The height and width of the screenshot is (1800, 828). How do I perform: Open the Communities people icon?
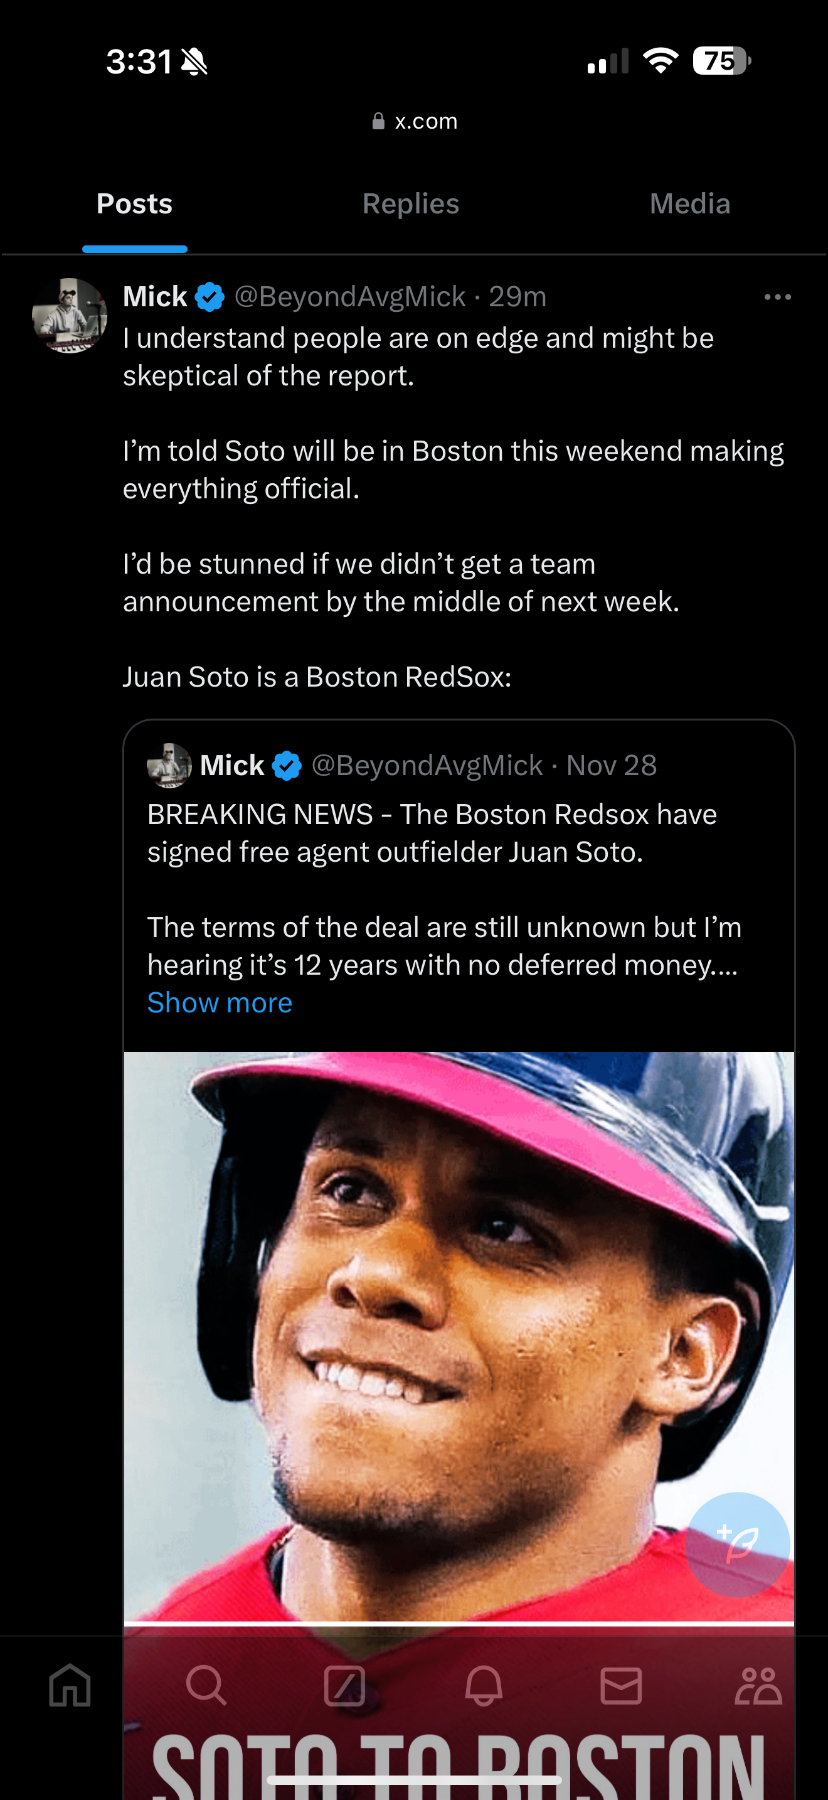[758, 1686]
